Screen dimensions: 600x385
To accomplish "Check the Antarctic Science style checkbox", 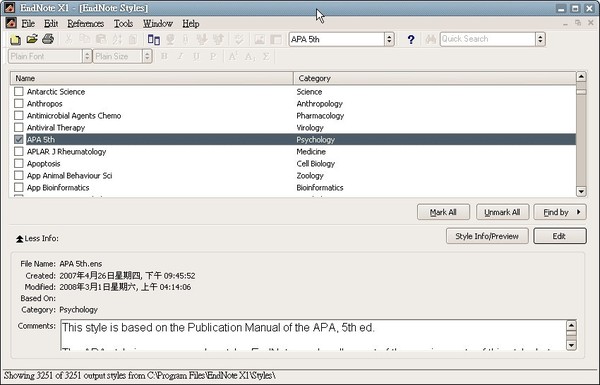I will pyautogui.click(x=18, y=91).
